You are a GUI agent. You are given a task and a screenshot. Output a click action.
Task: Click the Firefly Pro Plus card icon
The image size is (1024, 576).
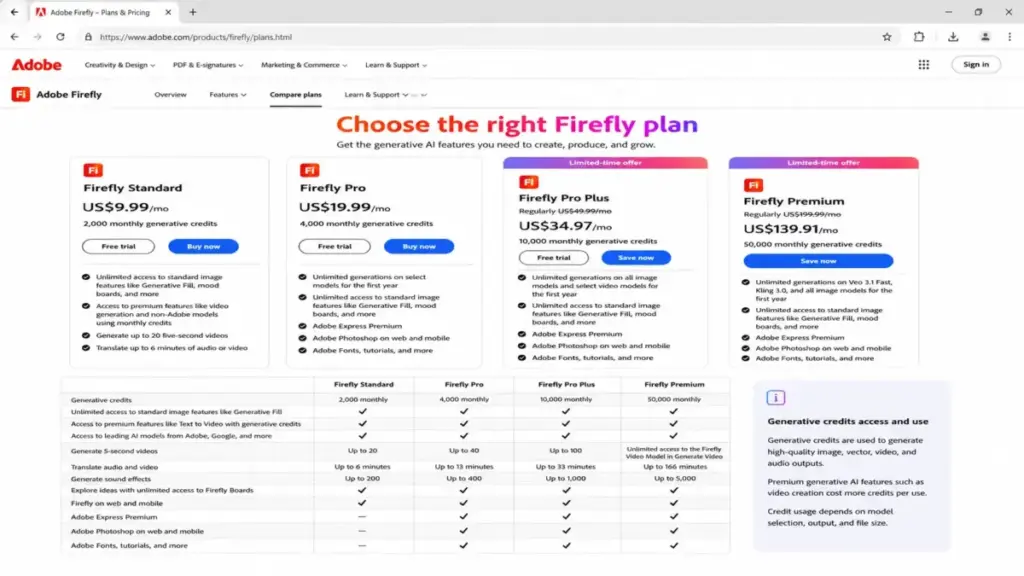(x=528, y=182)
